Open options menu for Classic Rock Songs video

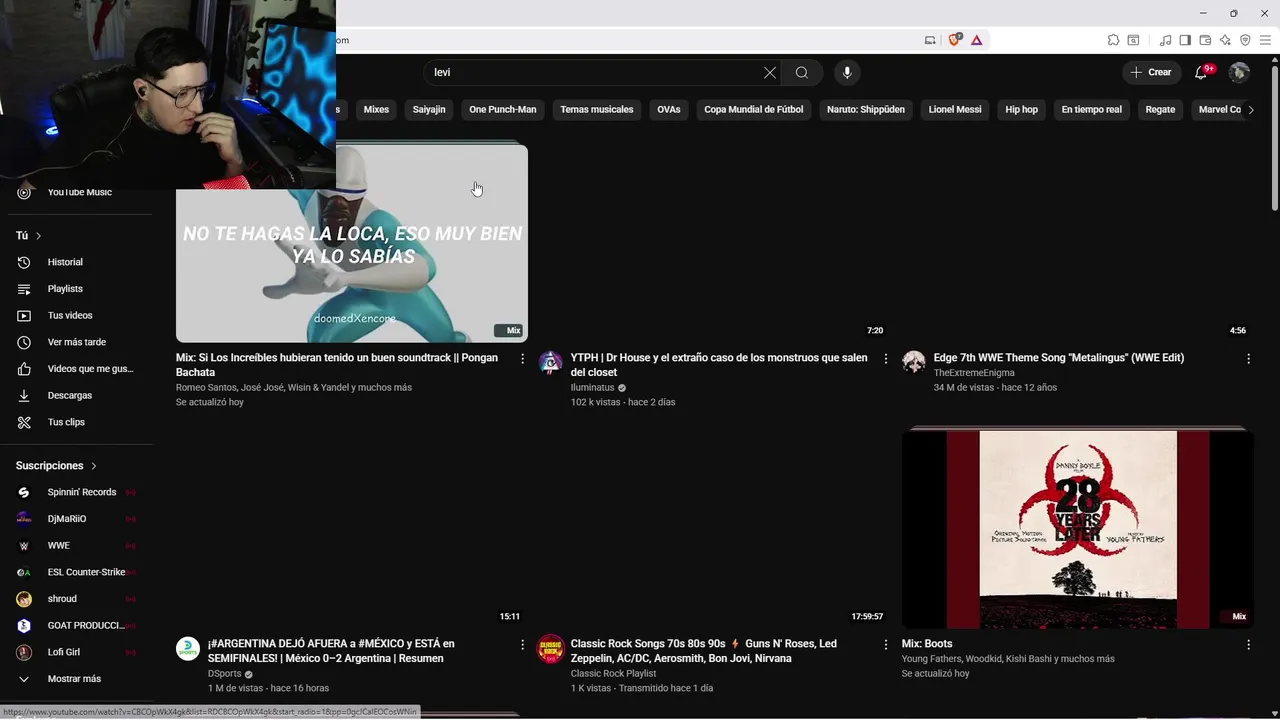[x=885, y=645]
